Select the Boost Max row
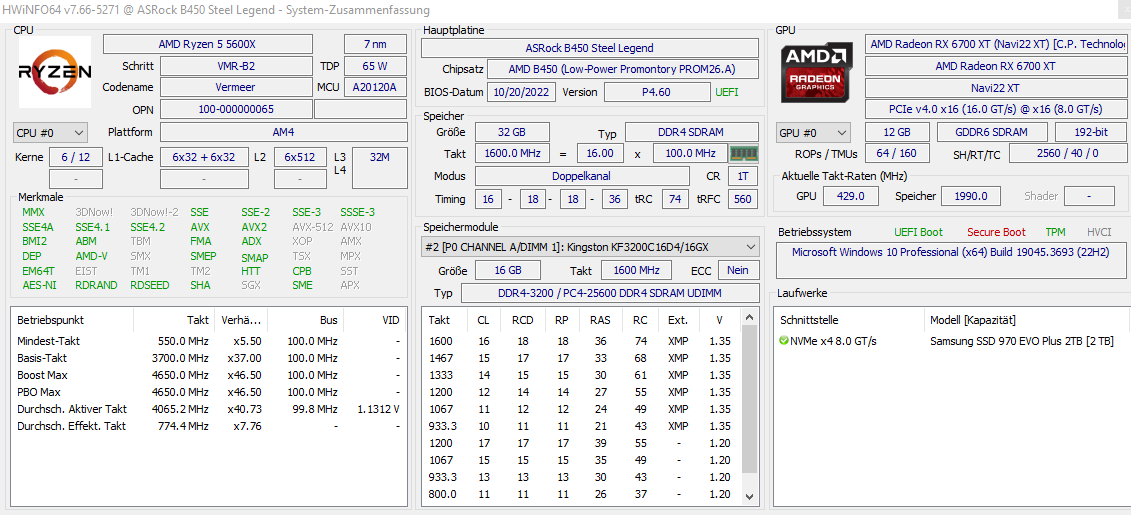1131x515 pixels. (209, 375)
